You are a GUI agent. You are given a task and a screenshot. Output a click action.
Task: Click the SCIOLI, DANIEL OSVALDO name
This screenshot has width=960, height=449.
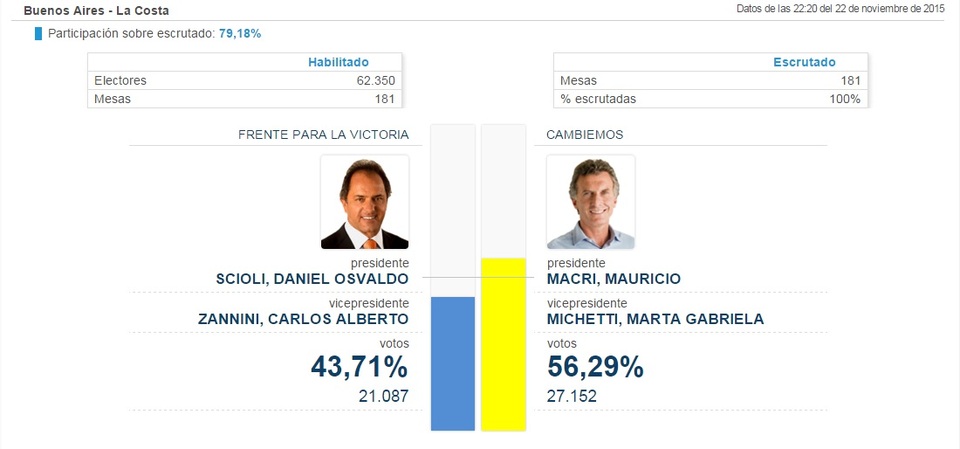tap(312, 279)
